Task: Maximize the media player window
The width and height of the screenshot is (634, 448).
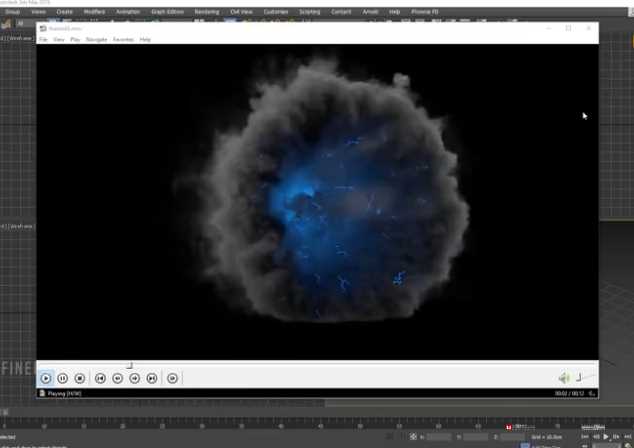Action: [x=568, y=28]
